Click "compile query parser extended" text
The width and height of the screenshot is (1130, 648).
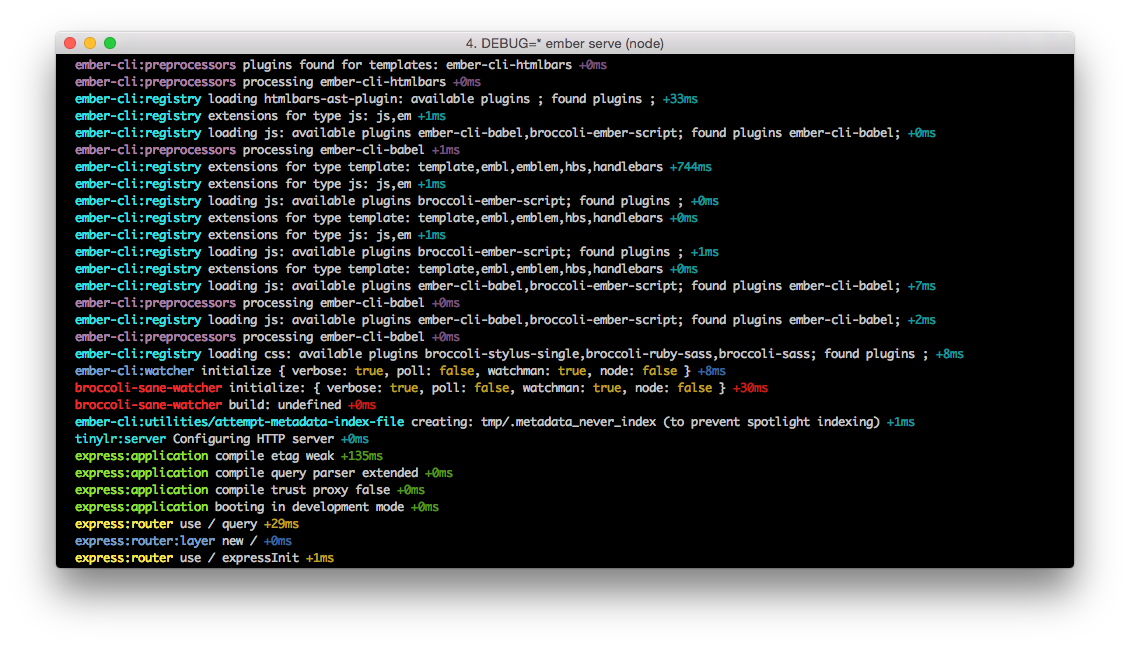point(316,474)
